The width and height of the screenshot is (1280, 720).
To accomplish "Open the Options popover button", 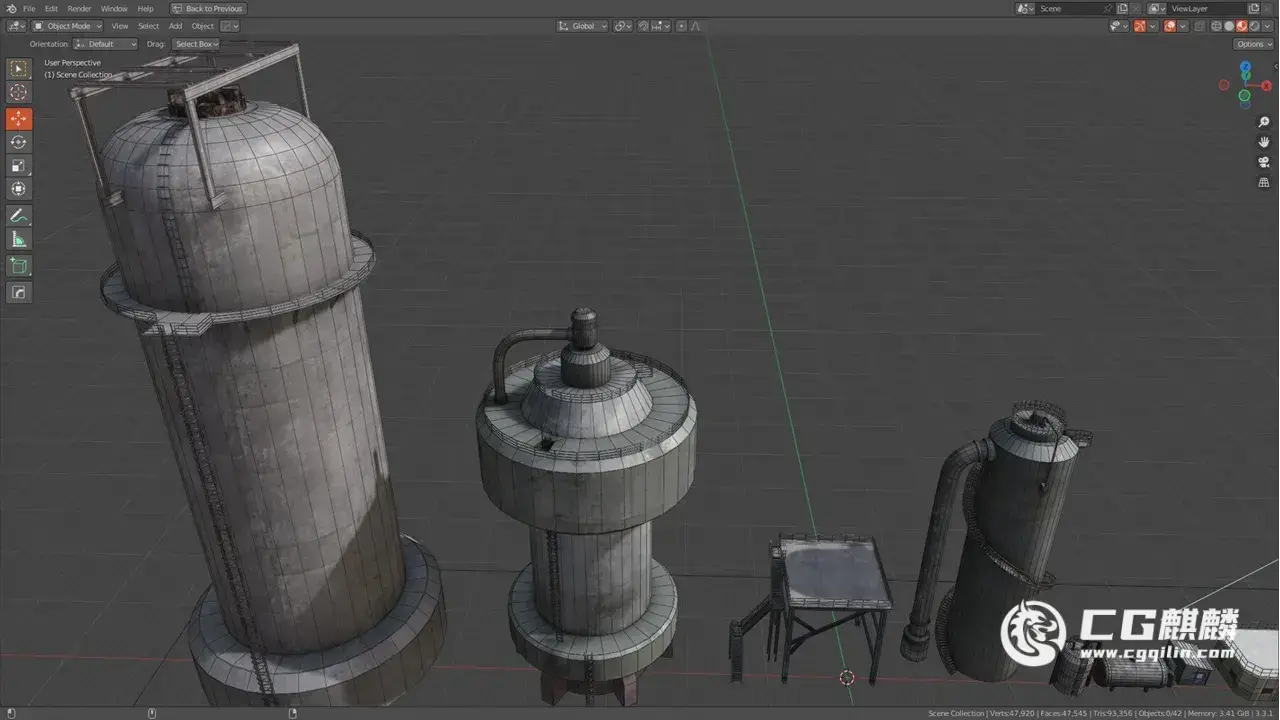I will (x=1253, y=44).
